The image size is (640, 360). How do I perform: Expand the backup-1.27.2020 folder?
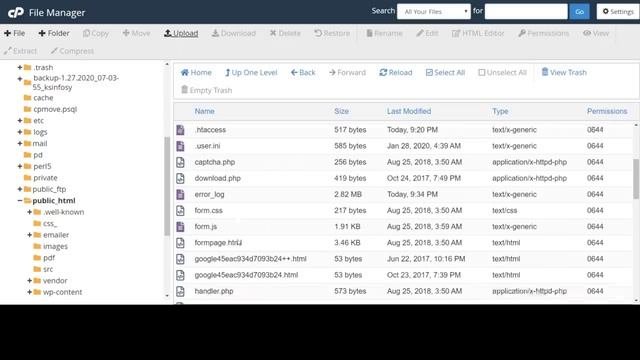click(20, 79)
